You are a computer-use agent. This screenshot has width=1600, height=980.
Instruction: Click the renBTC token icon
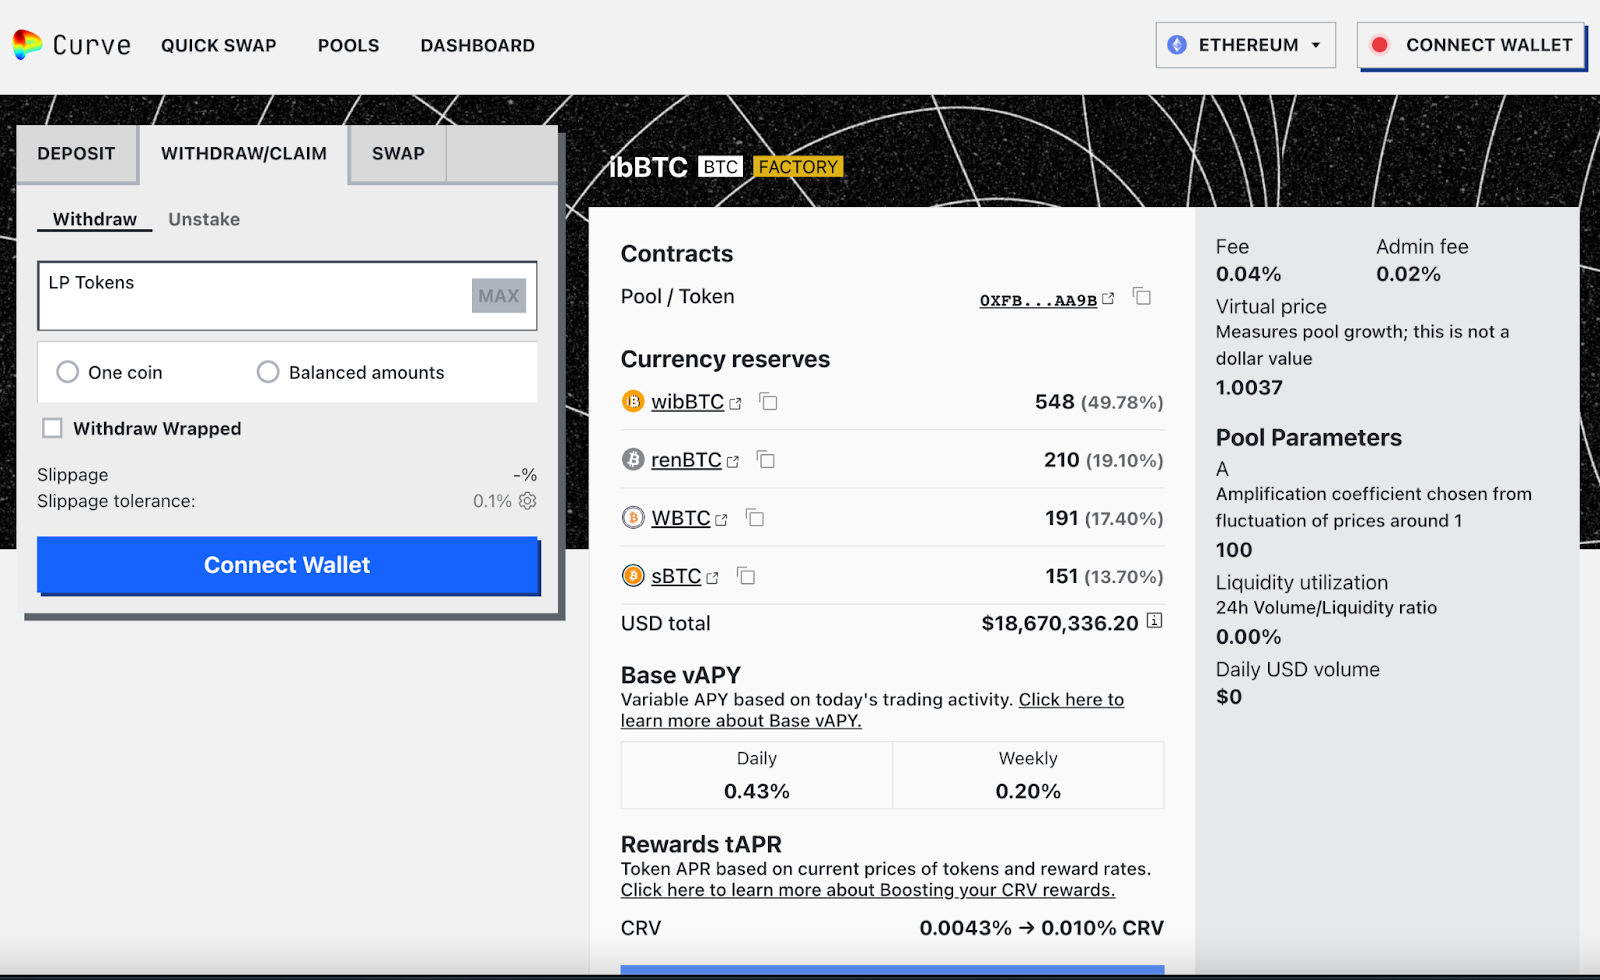pyautogui.click(x=633, y=460)
